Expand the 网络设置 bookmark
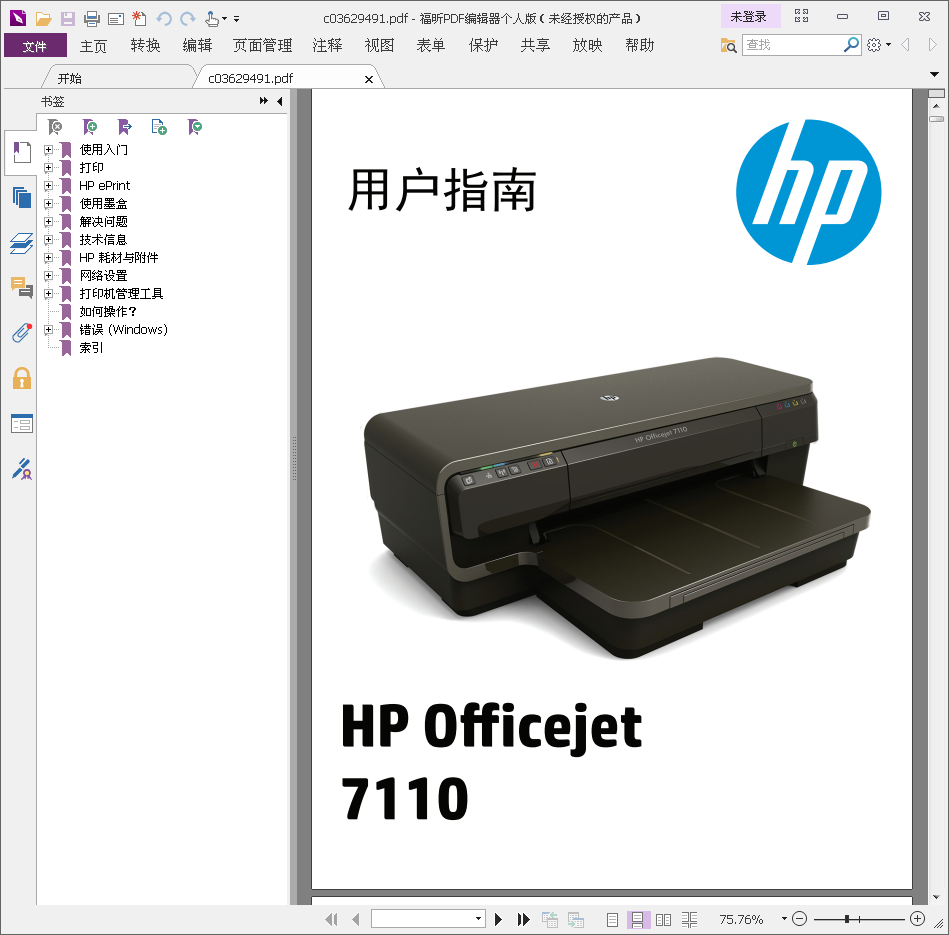Image resolution: width=949 pixels, height=935 pixels. [48, 275]
